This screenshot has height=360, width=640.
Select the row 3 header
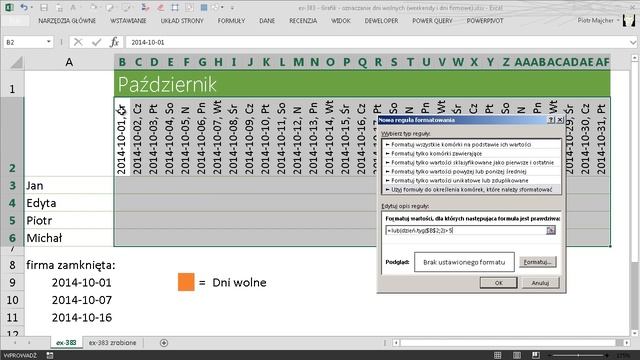point(12,186)
